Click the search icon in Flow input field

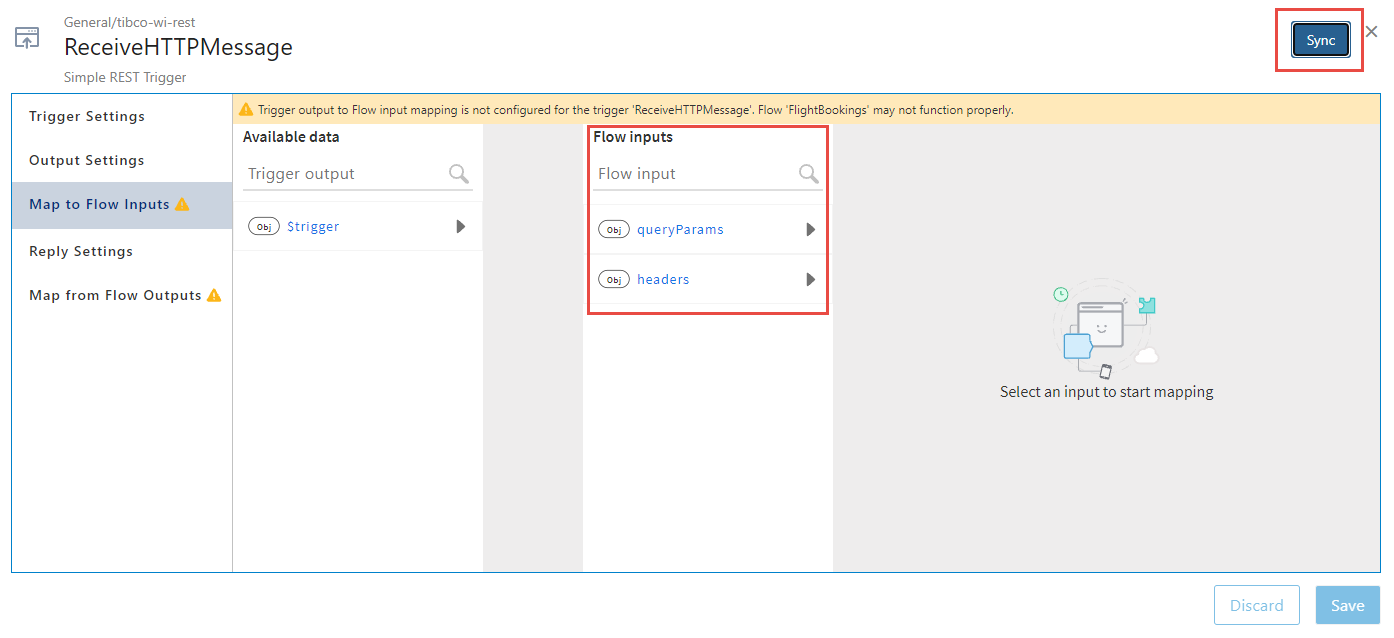[x=809, y=174]
